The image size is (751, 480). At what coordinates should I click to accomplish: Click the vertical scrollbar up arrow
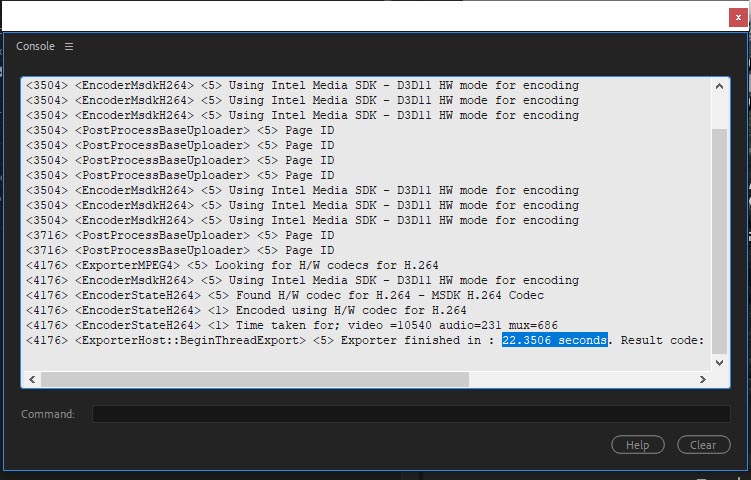point(720,87)
